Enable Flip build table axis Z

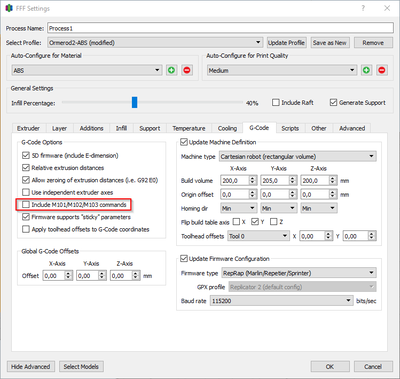pyautogui.click(x=274, y=222)
